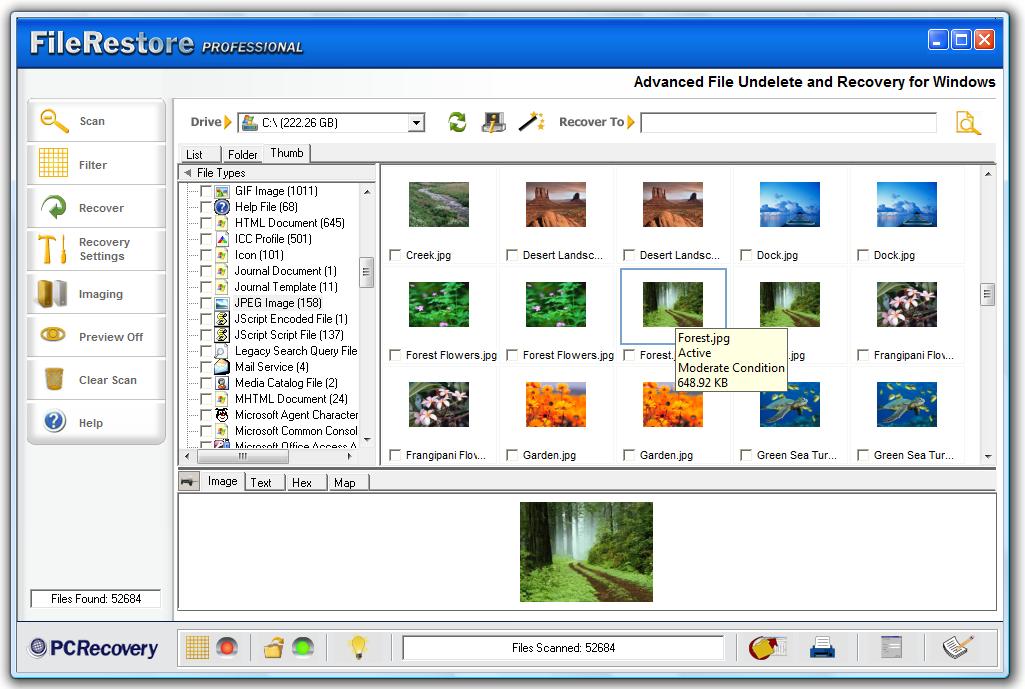
Task: Click the Files Found: 52684 box
Action: point(95,599)
